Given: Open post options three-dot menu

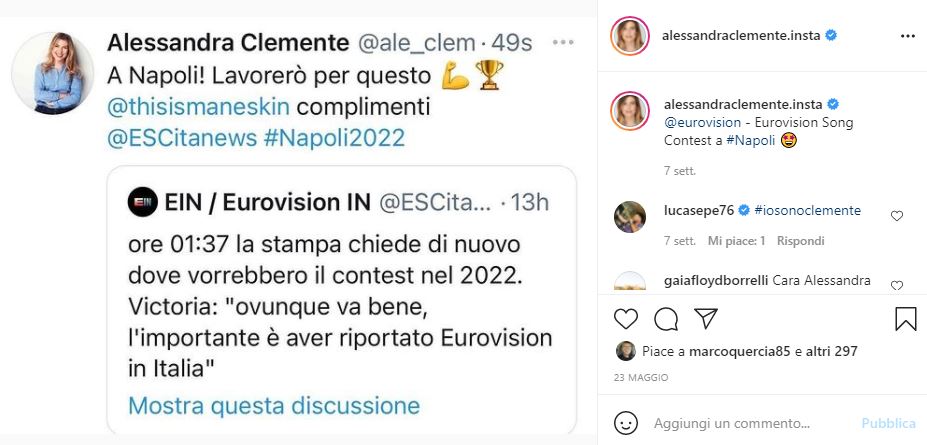Looking at the screenshot, I should point(907,35).
